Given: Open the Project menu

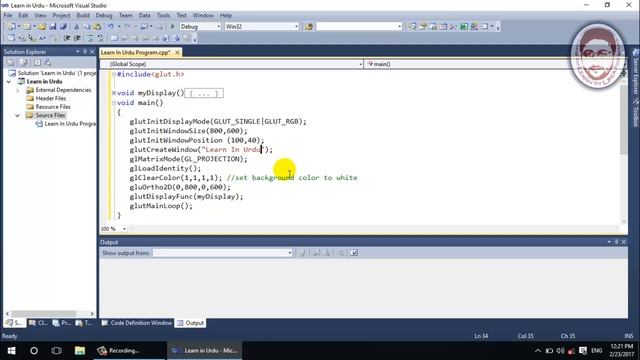Looking at the screenshot, I should coord(61,16).
